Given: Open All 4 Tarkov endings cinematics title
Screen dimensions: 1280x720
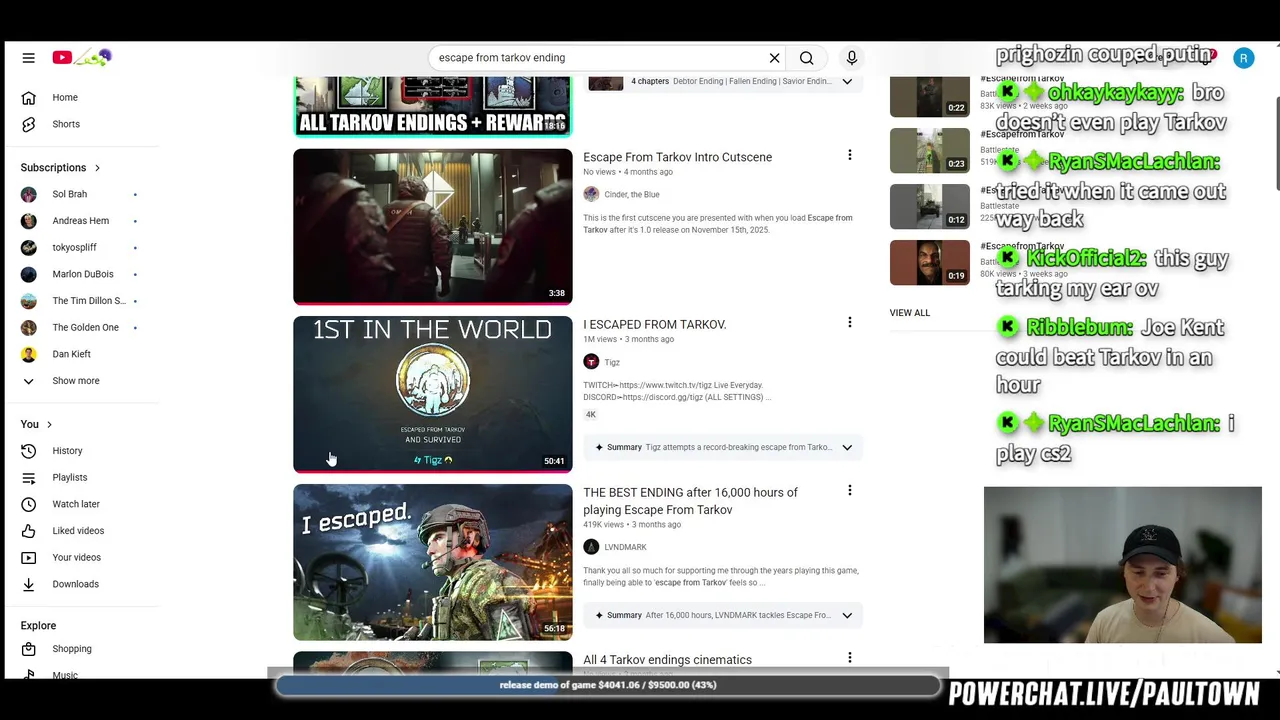Looking at the screenshot, I should tap(667, 660).
